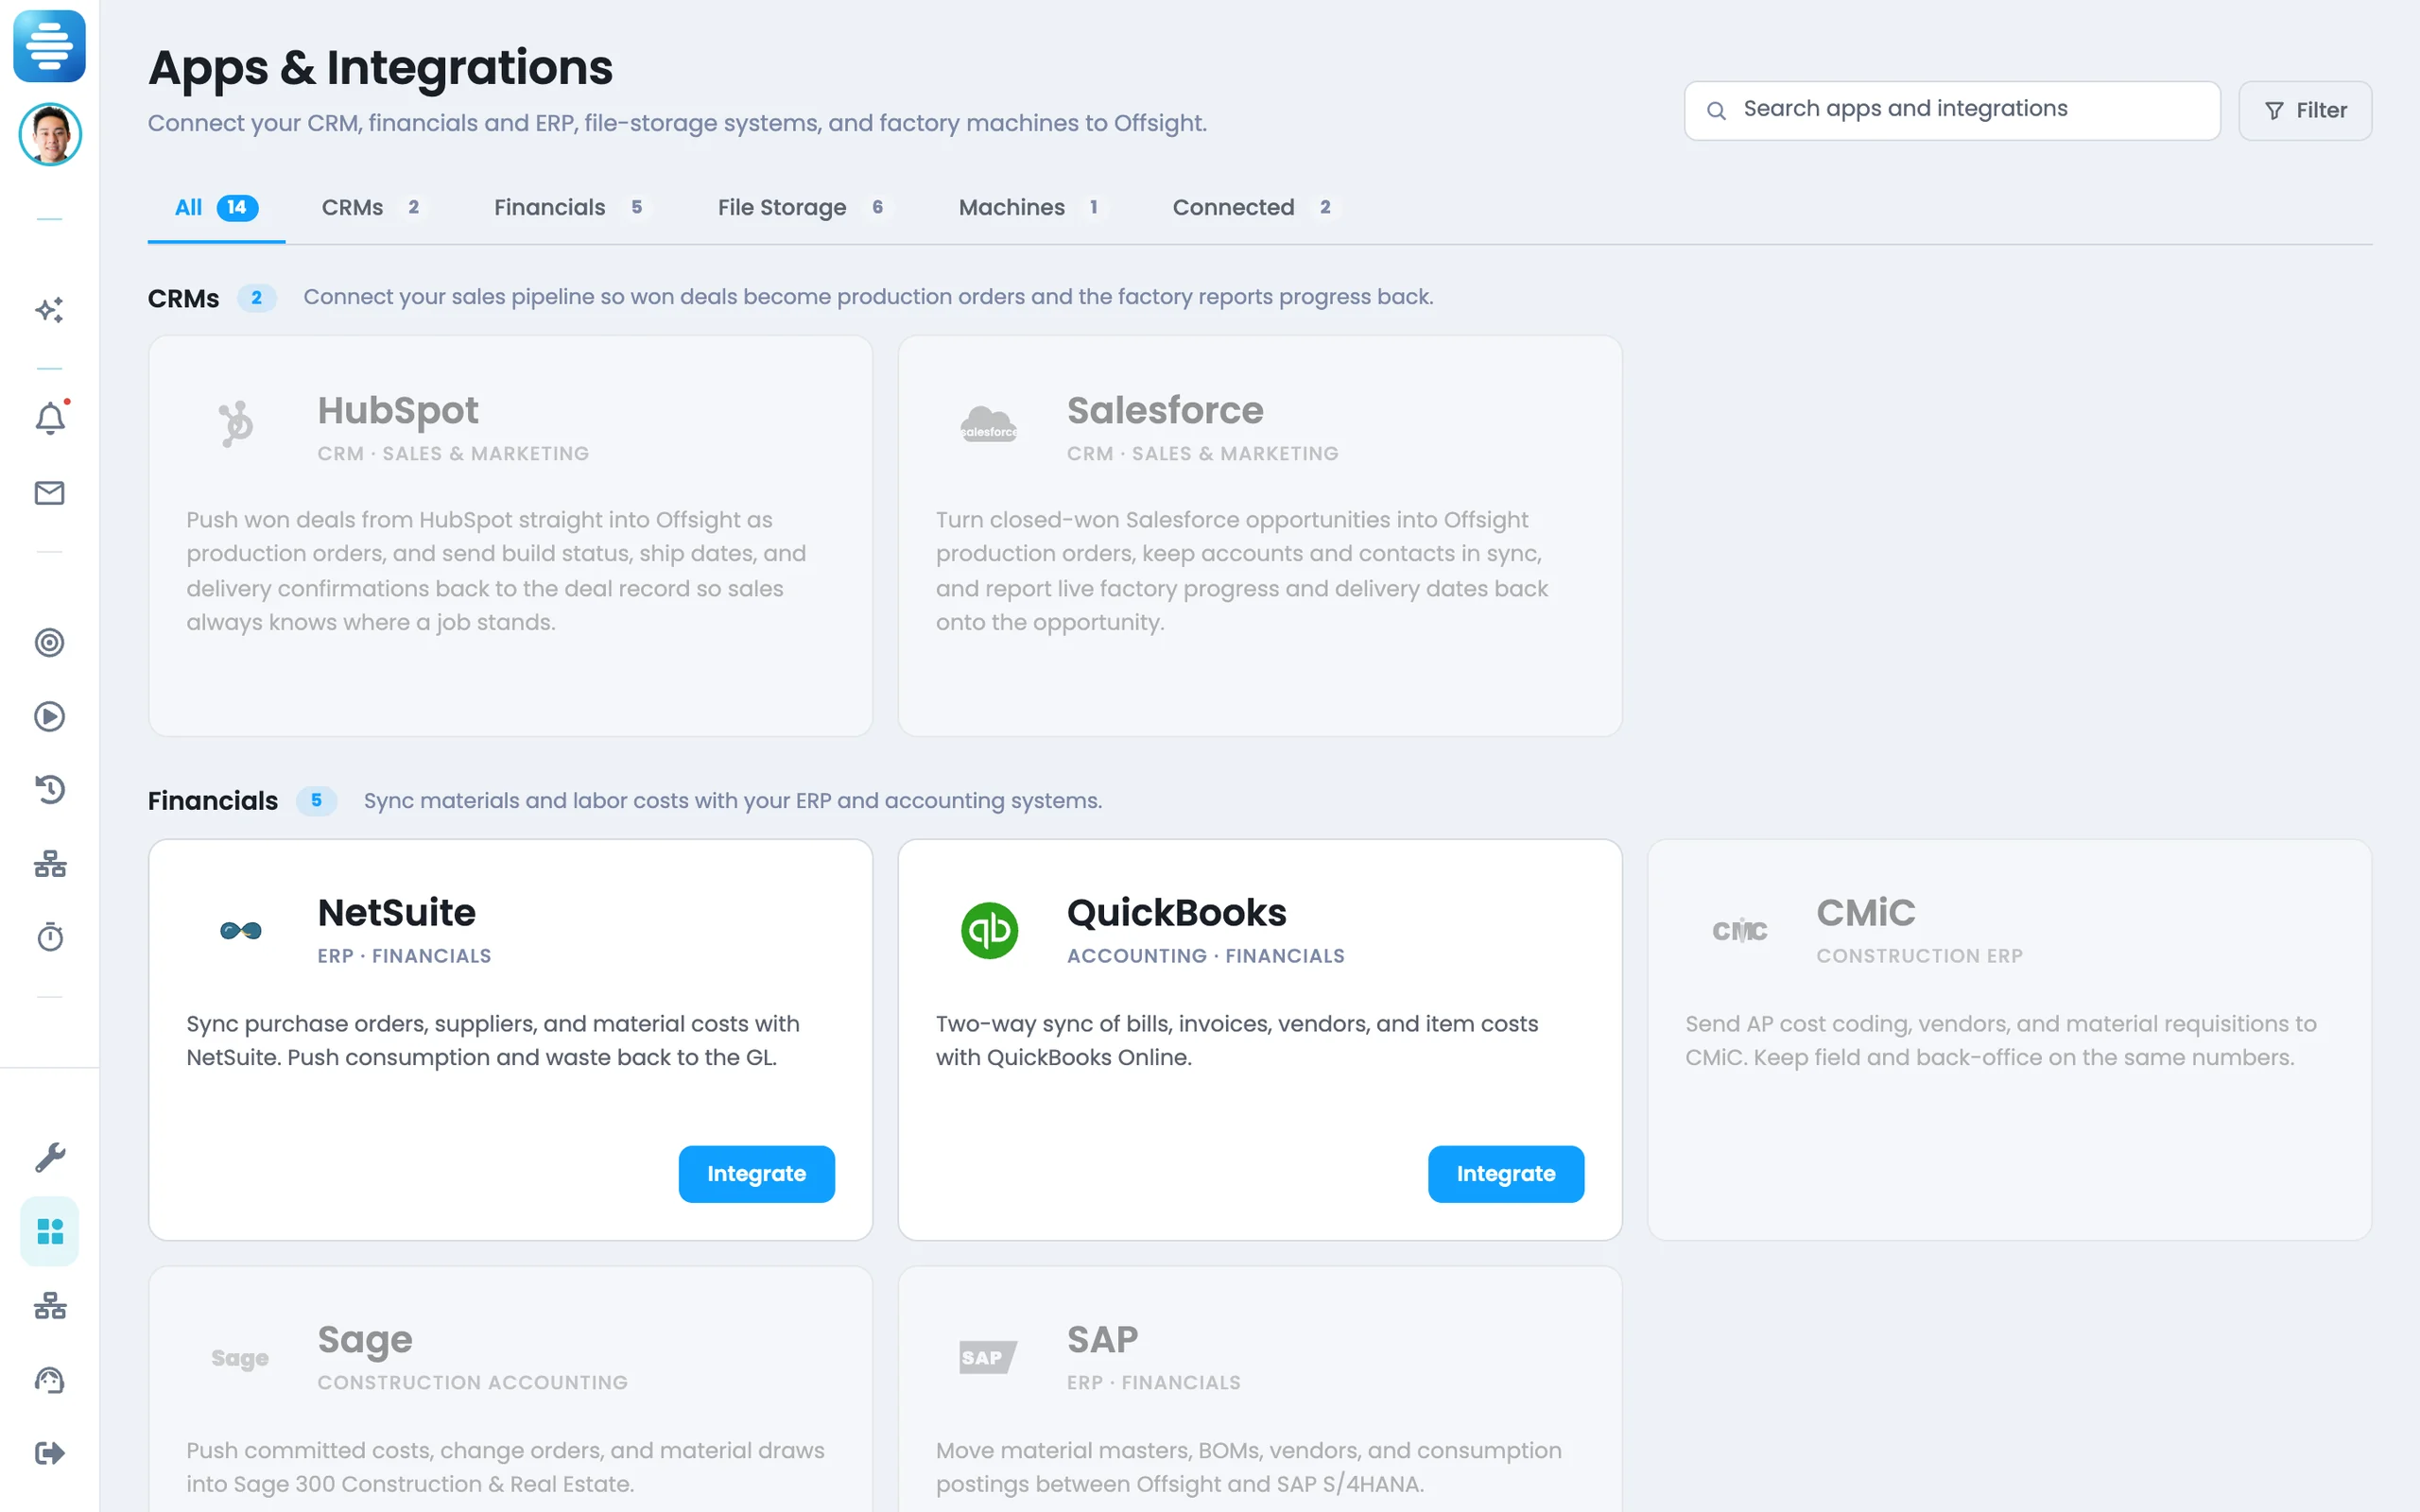Click the Financials section heading

(213, 801)
